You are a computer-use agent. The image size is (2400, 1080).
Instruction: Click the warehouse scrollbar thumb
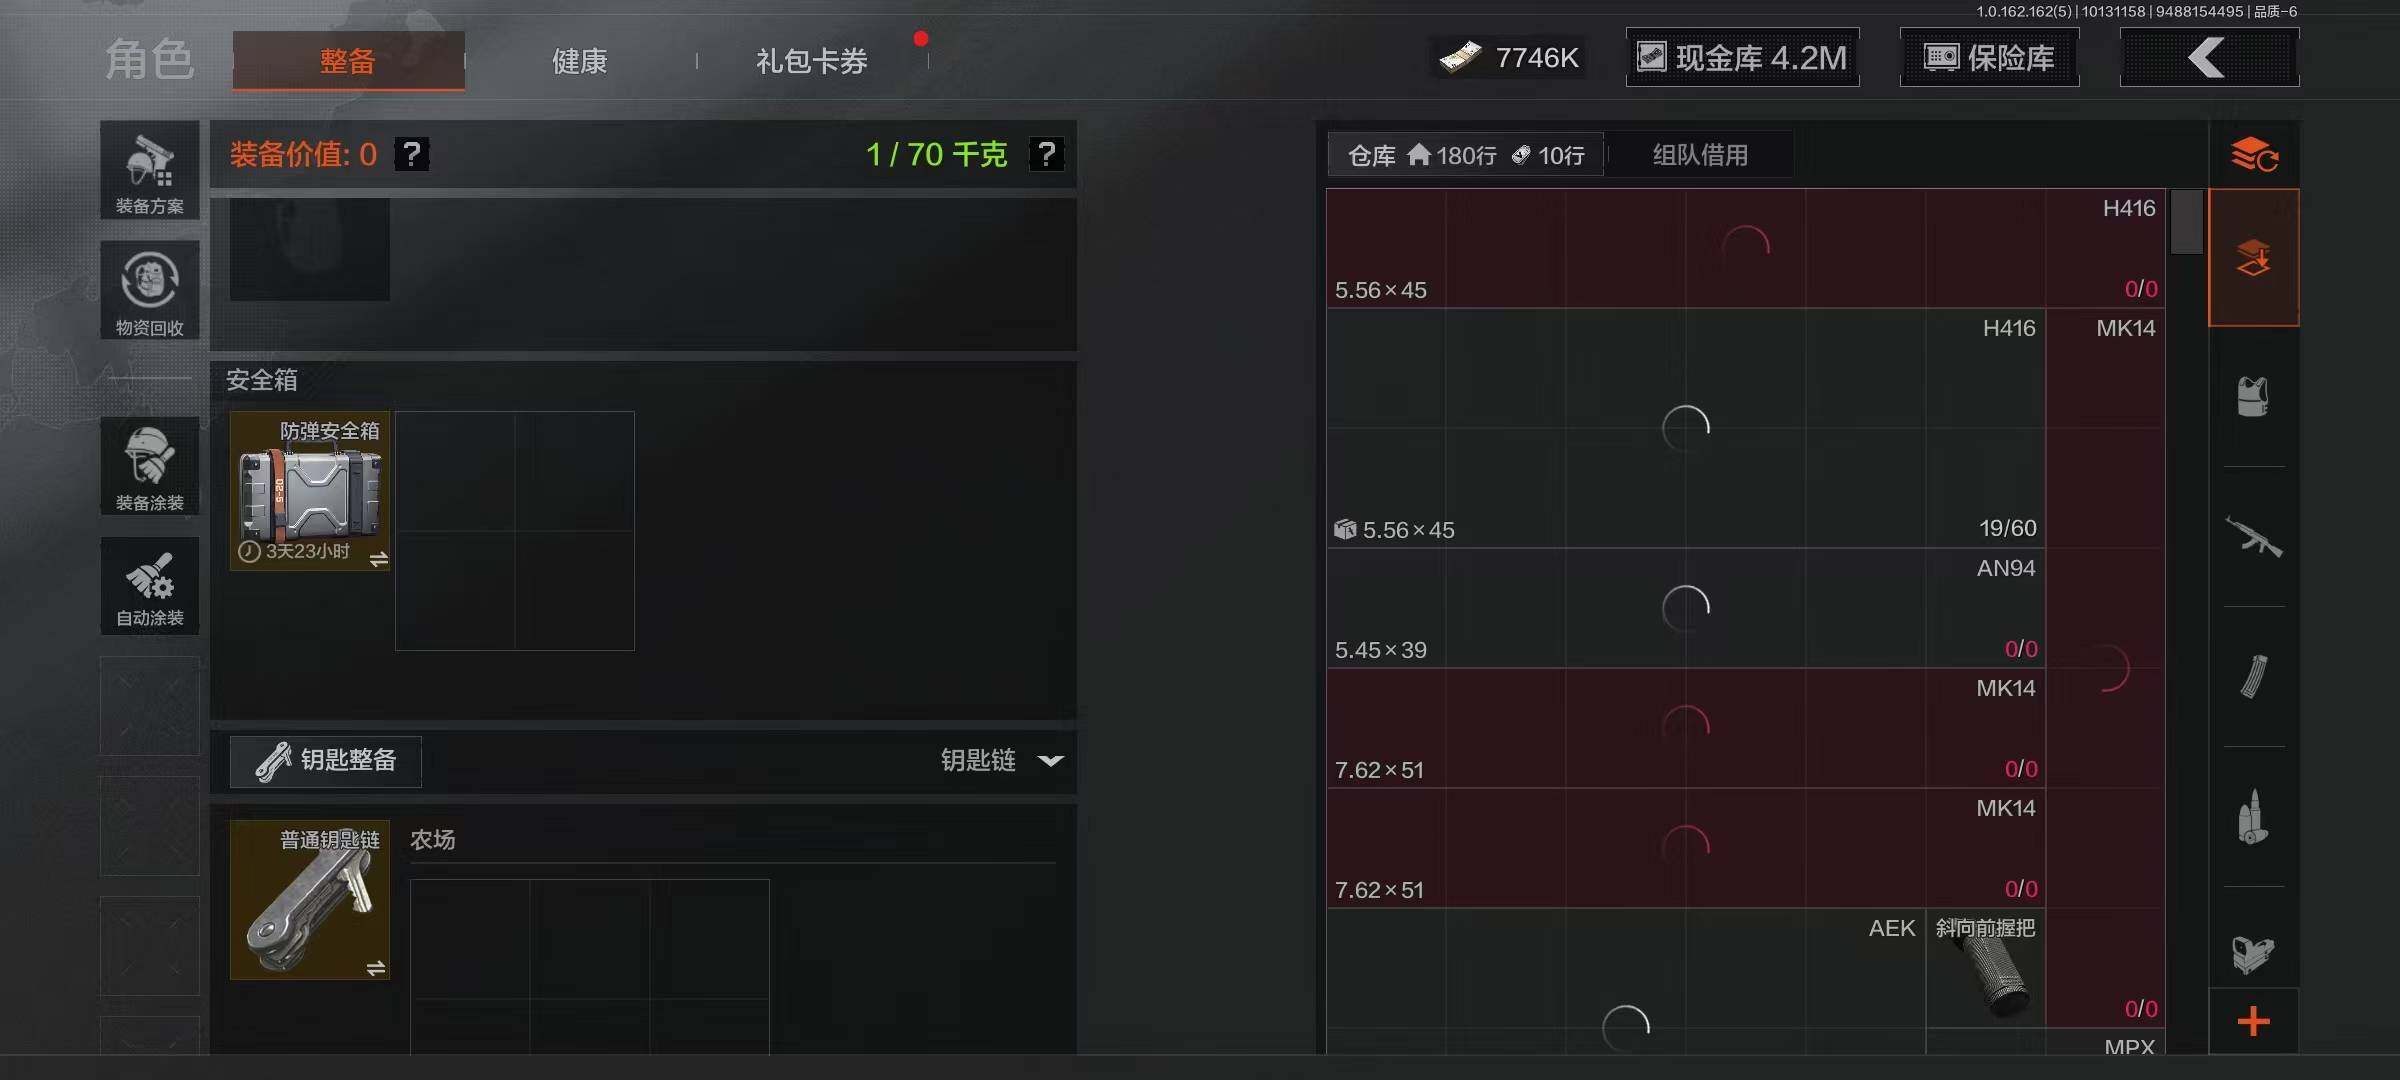tap(2186, 221)
